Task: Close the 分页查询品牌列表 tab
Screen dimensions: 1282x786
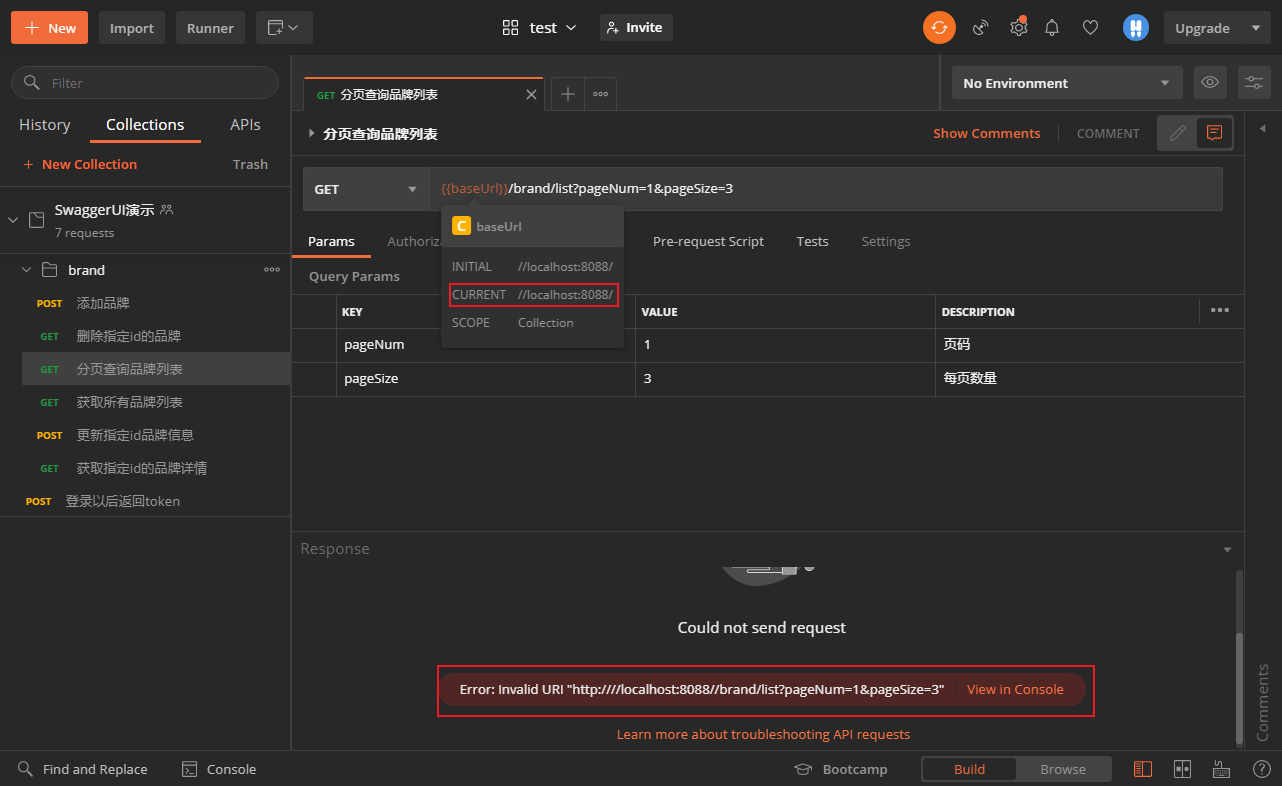Action: point(531,95)
